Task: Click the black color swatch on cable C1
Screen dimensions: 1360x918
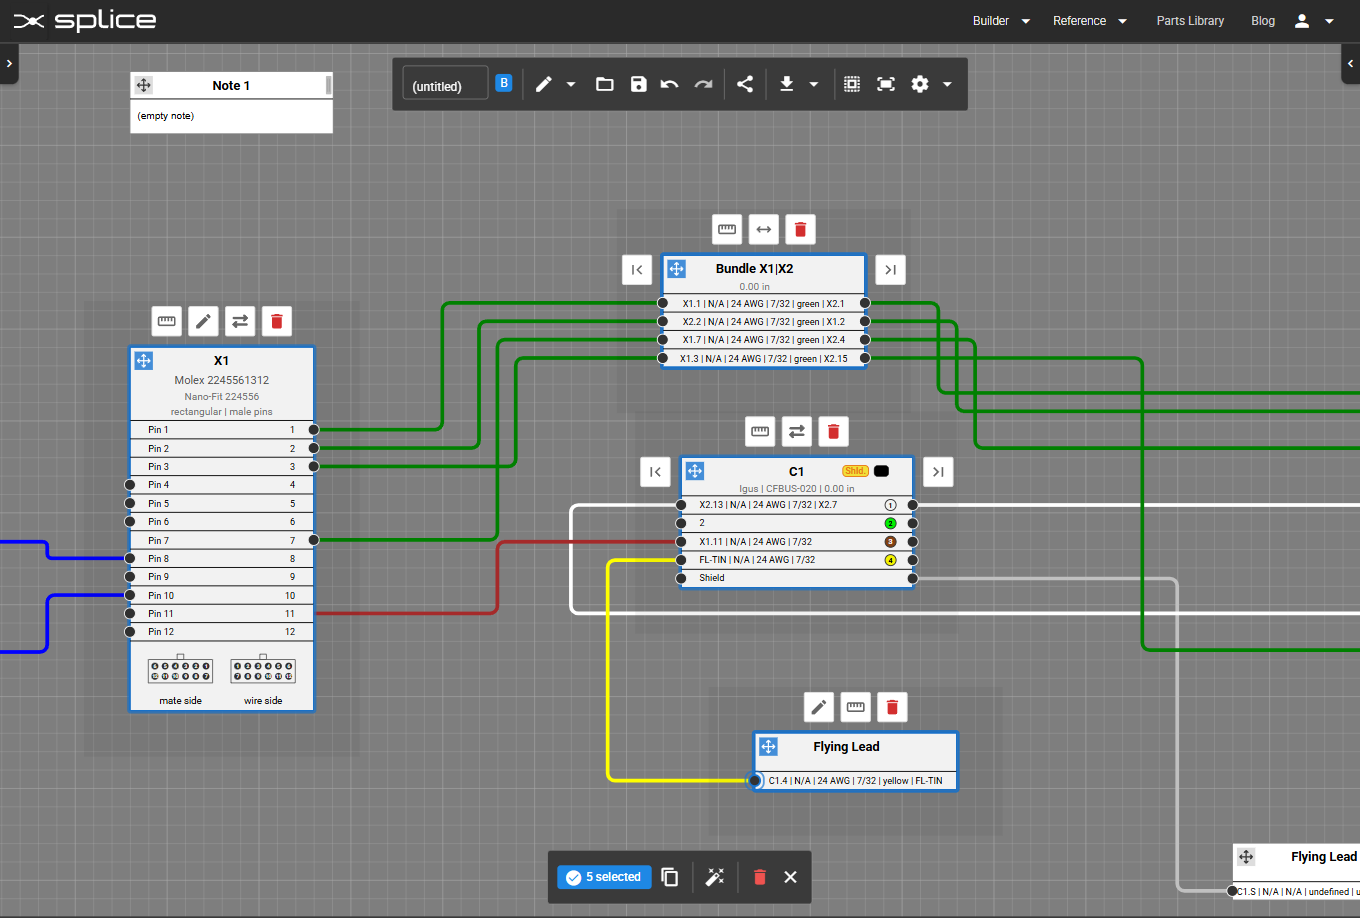Action: click(x=881, y=471)
